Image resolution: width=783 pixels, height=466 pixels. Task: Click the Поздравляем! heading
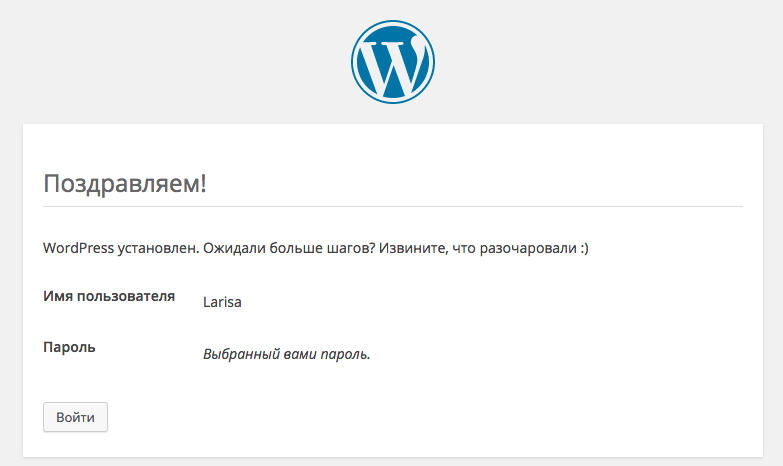[125, 184]
